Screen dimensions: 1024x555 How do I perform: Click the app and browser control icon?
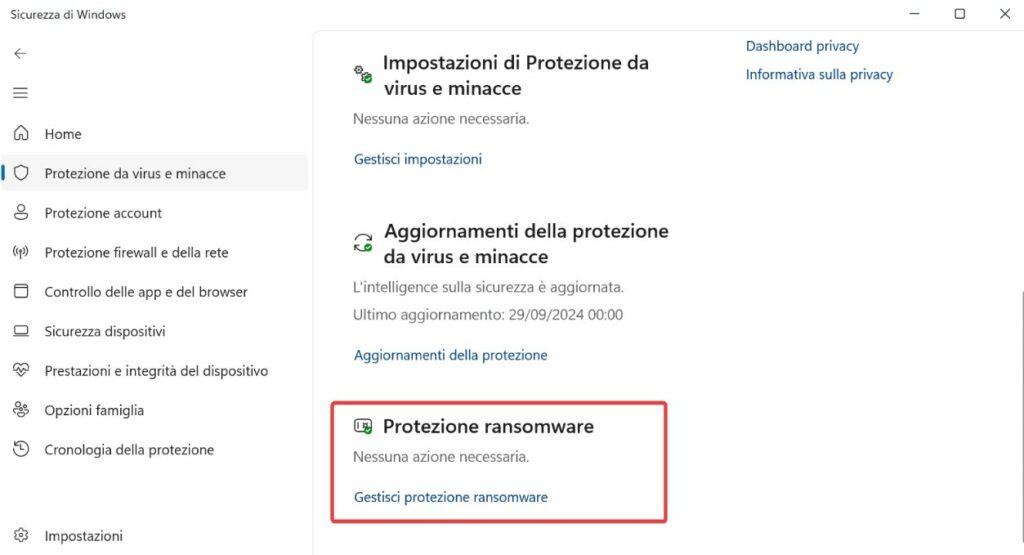[21, 291]
